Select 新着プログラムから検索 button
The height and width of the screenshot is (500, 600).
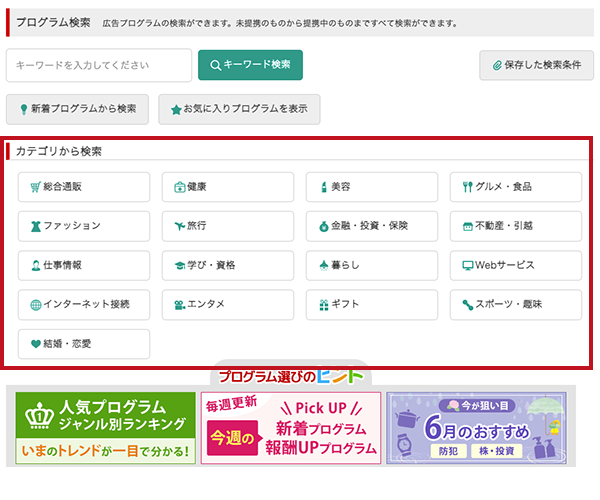pos(77,109)
